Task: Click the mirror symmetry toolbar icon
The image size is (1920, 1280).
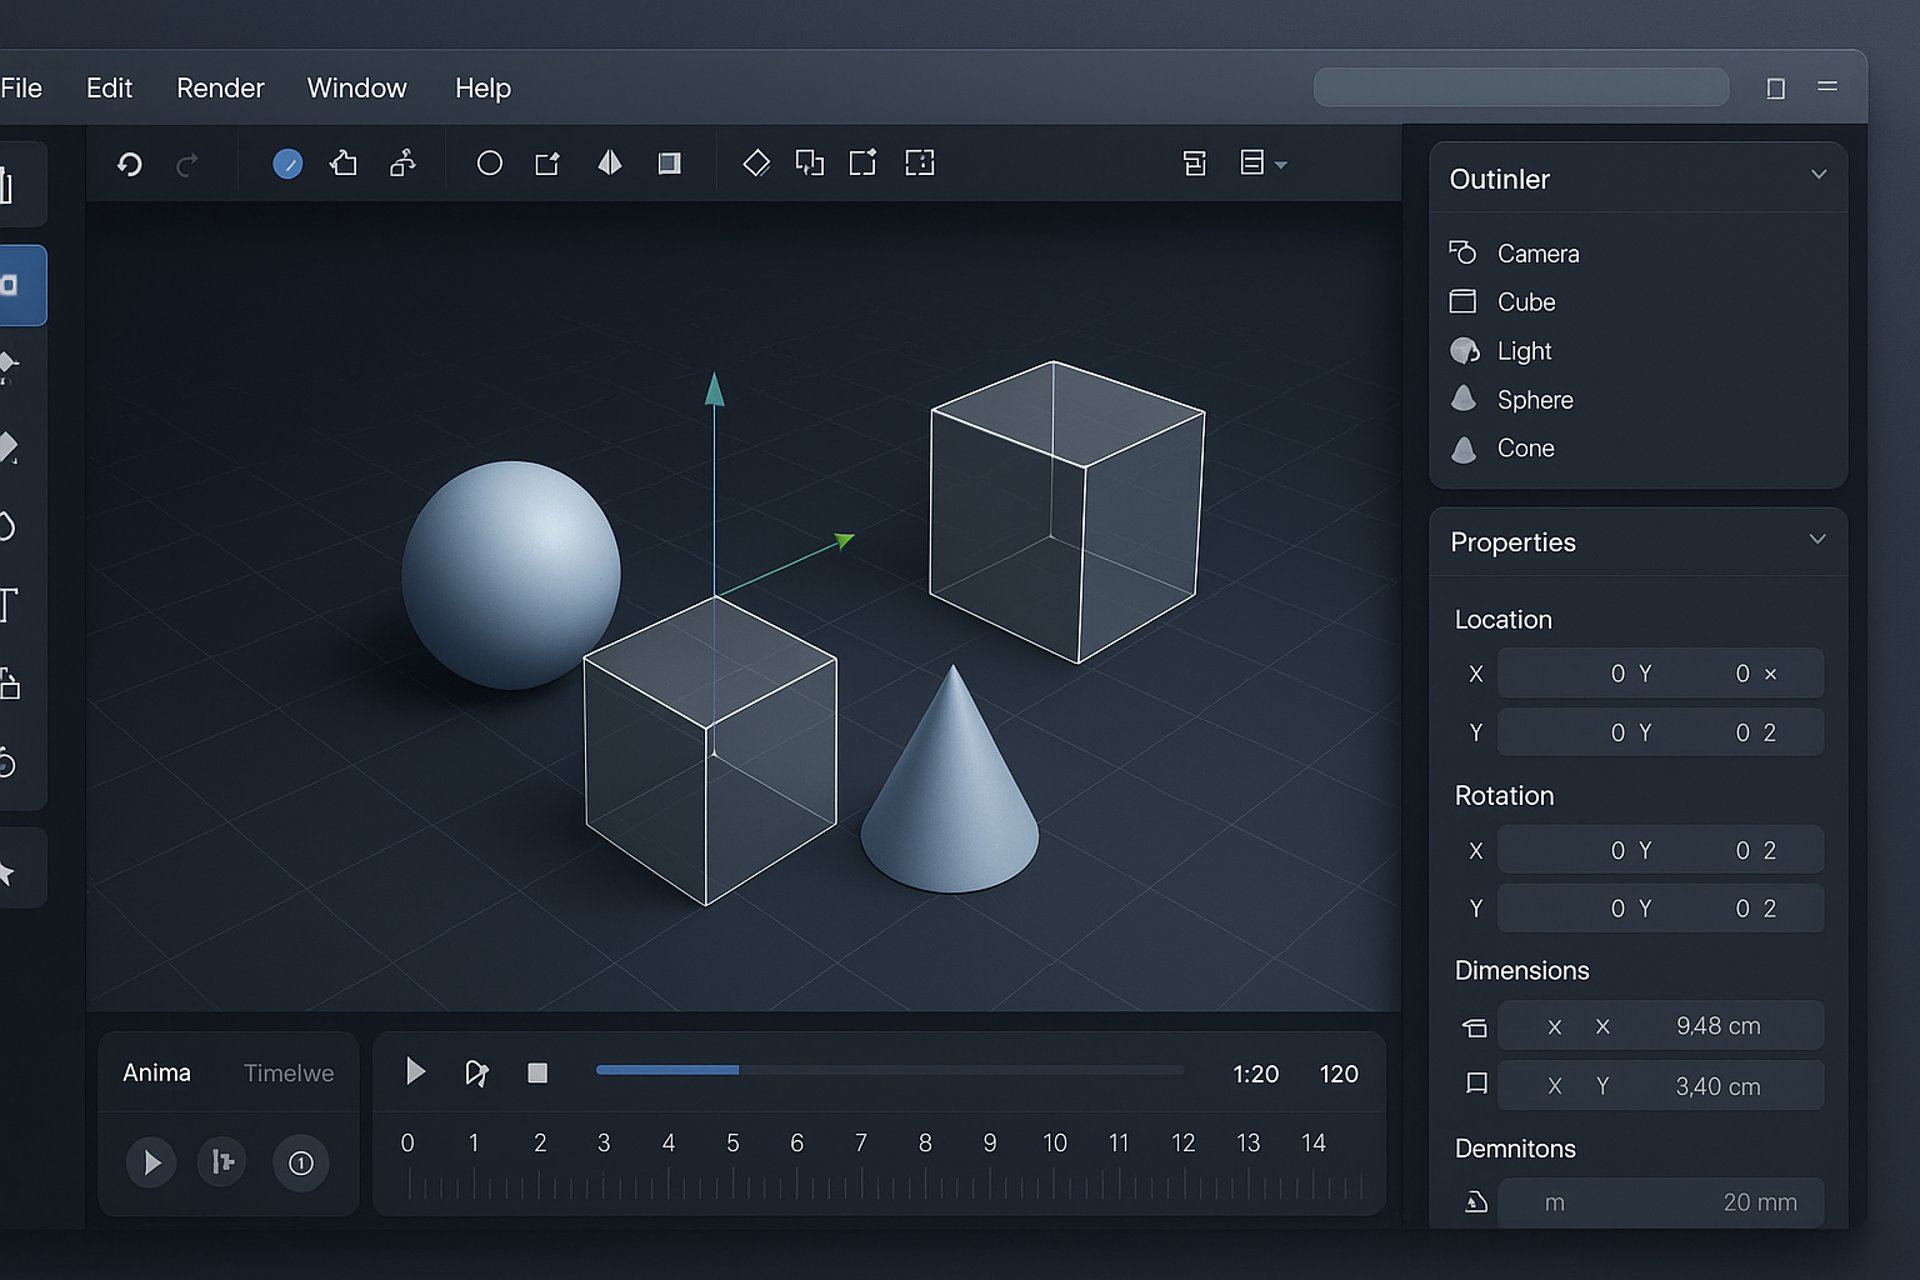Action: (x=609, y=163)
